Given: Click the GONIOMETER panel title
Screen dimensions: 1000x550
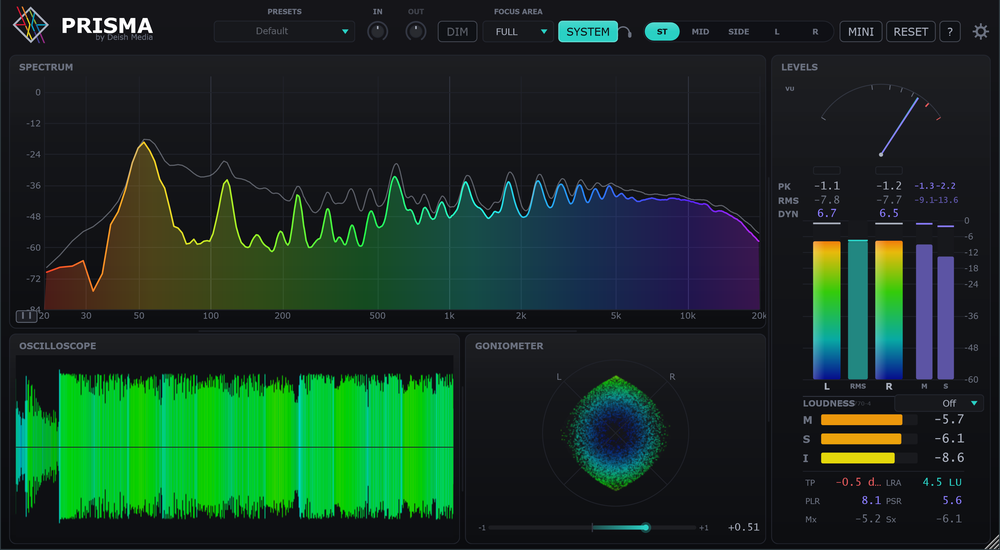Looking at the screenshot, I should (x=509, y=346).
